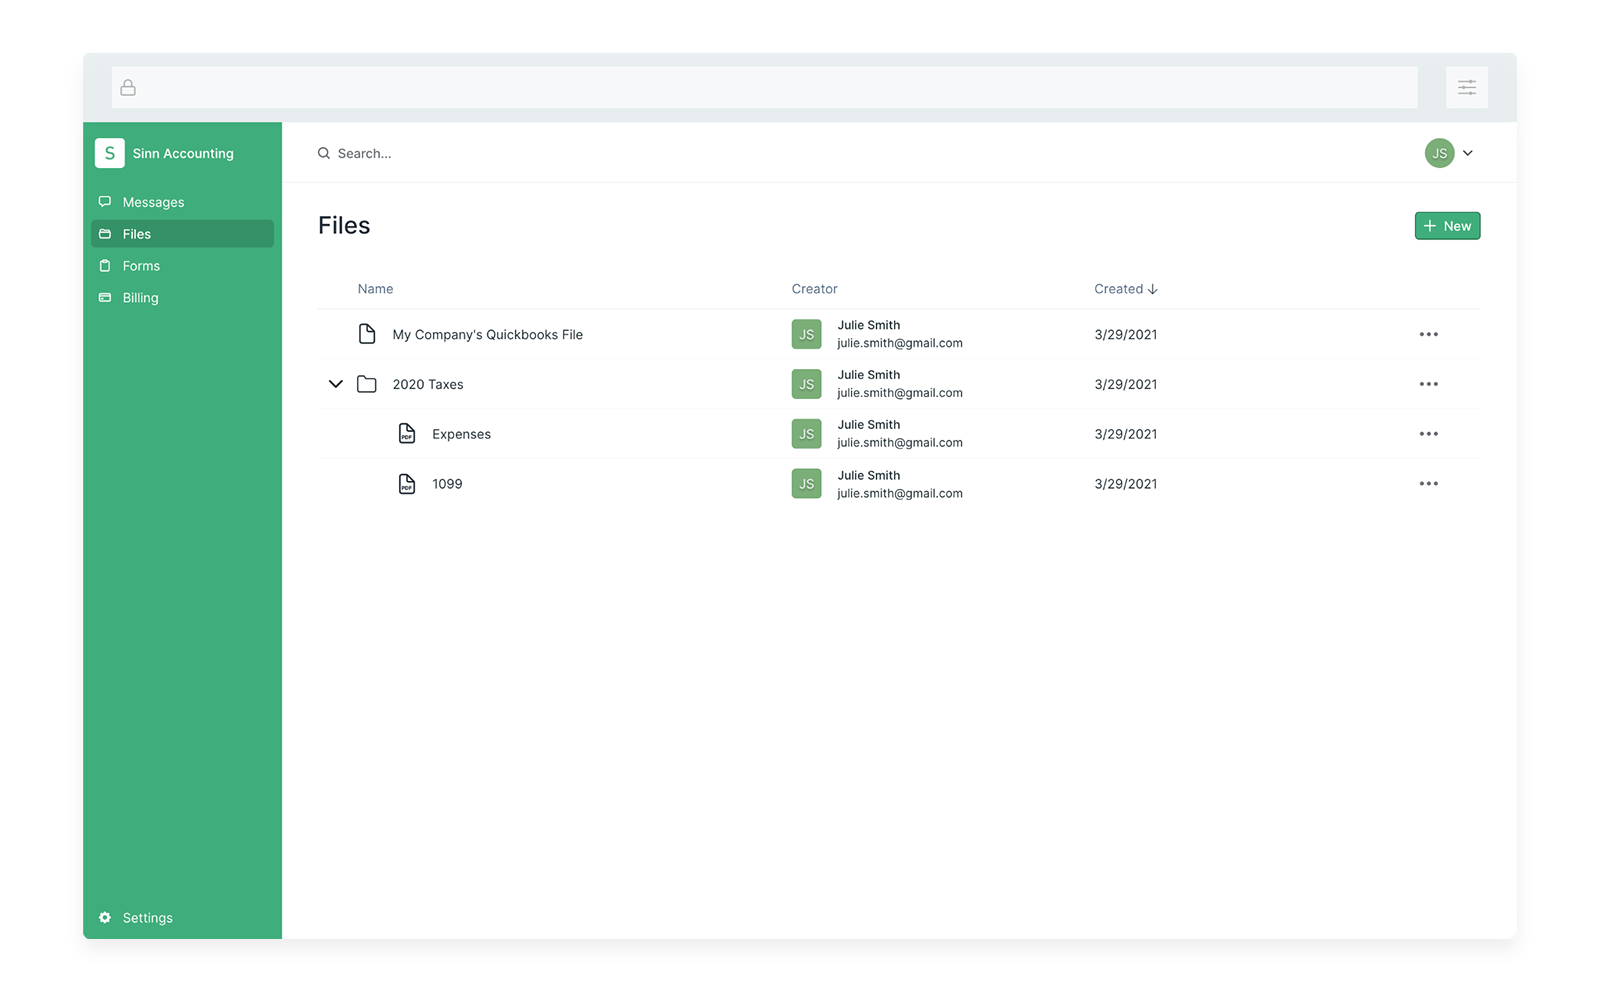Open Forms from the sidebar
1600x992 pixels.
click(141, 266)
